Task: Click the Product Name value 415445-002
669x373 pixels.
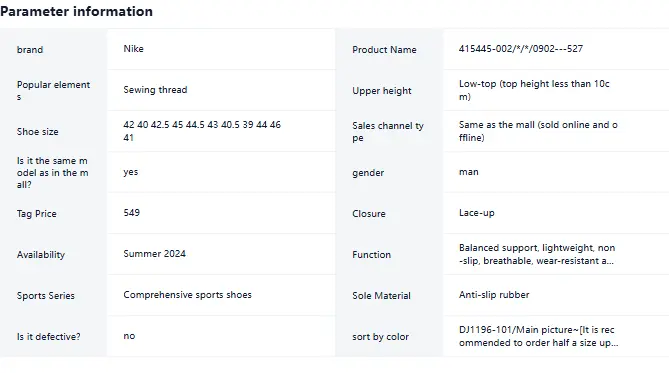Action: (521, 49)
